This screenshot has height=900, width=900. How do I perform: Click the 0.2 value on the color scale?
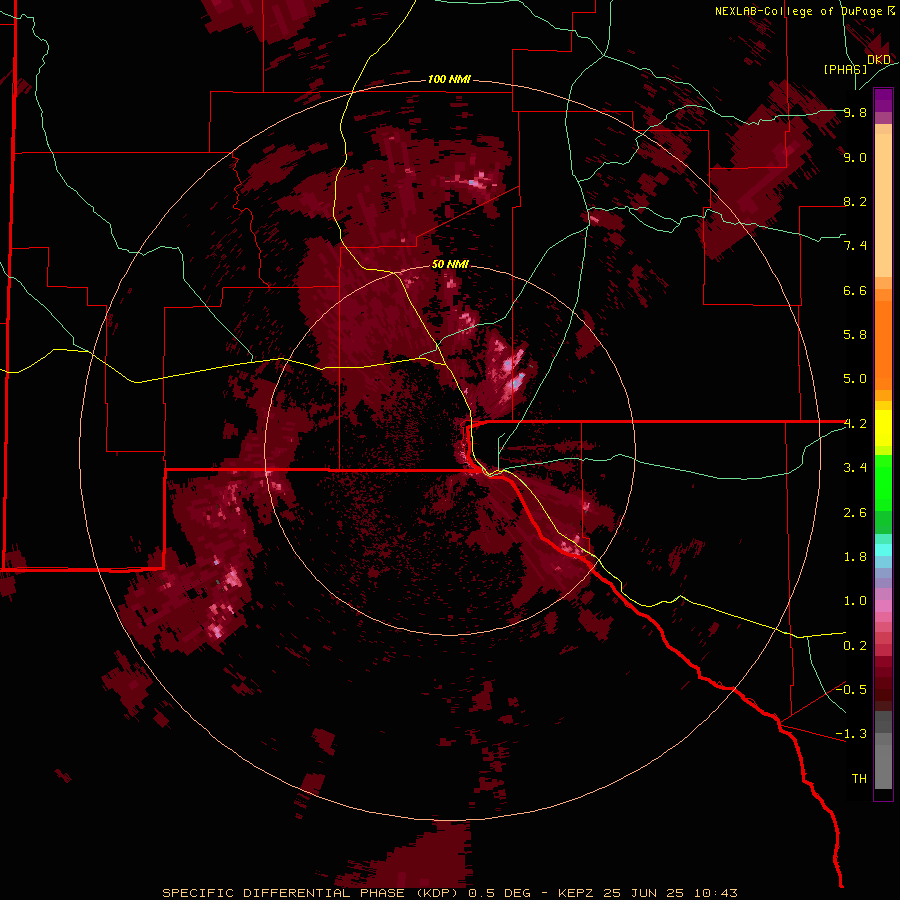[x=855, y=646]
